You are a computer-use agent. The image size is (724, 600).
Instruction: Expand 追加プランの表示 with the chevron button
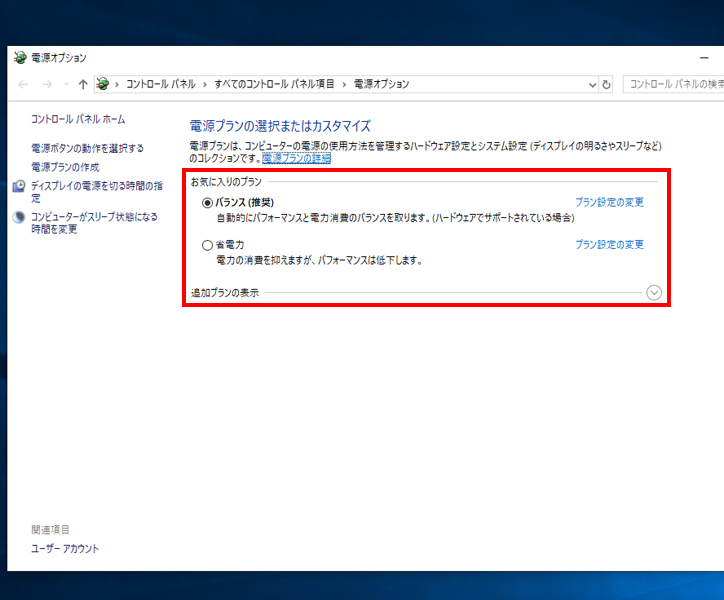click(654, 293)
